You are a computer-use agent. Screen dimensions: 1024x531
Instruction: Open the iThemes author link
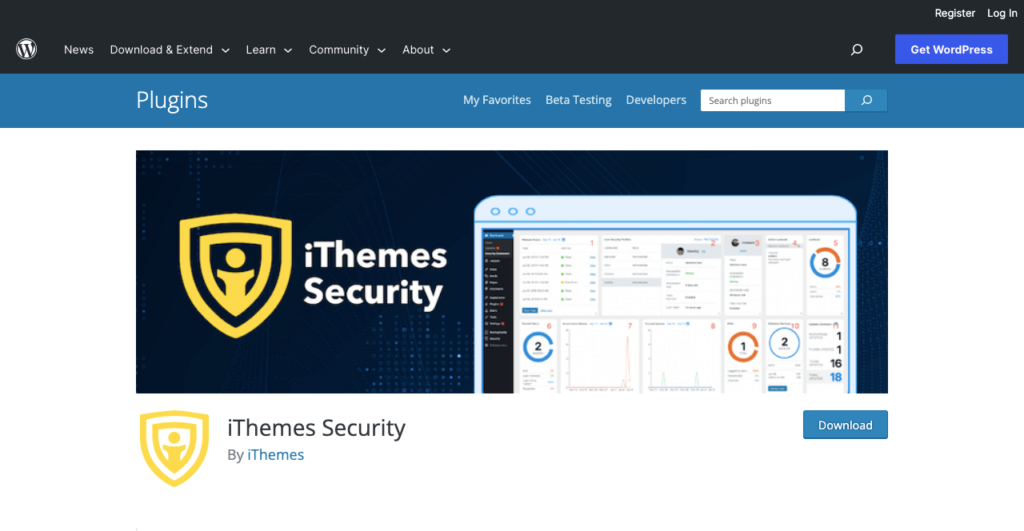(276, 455)
